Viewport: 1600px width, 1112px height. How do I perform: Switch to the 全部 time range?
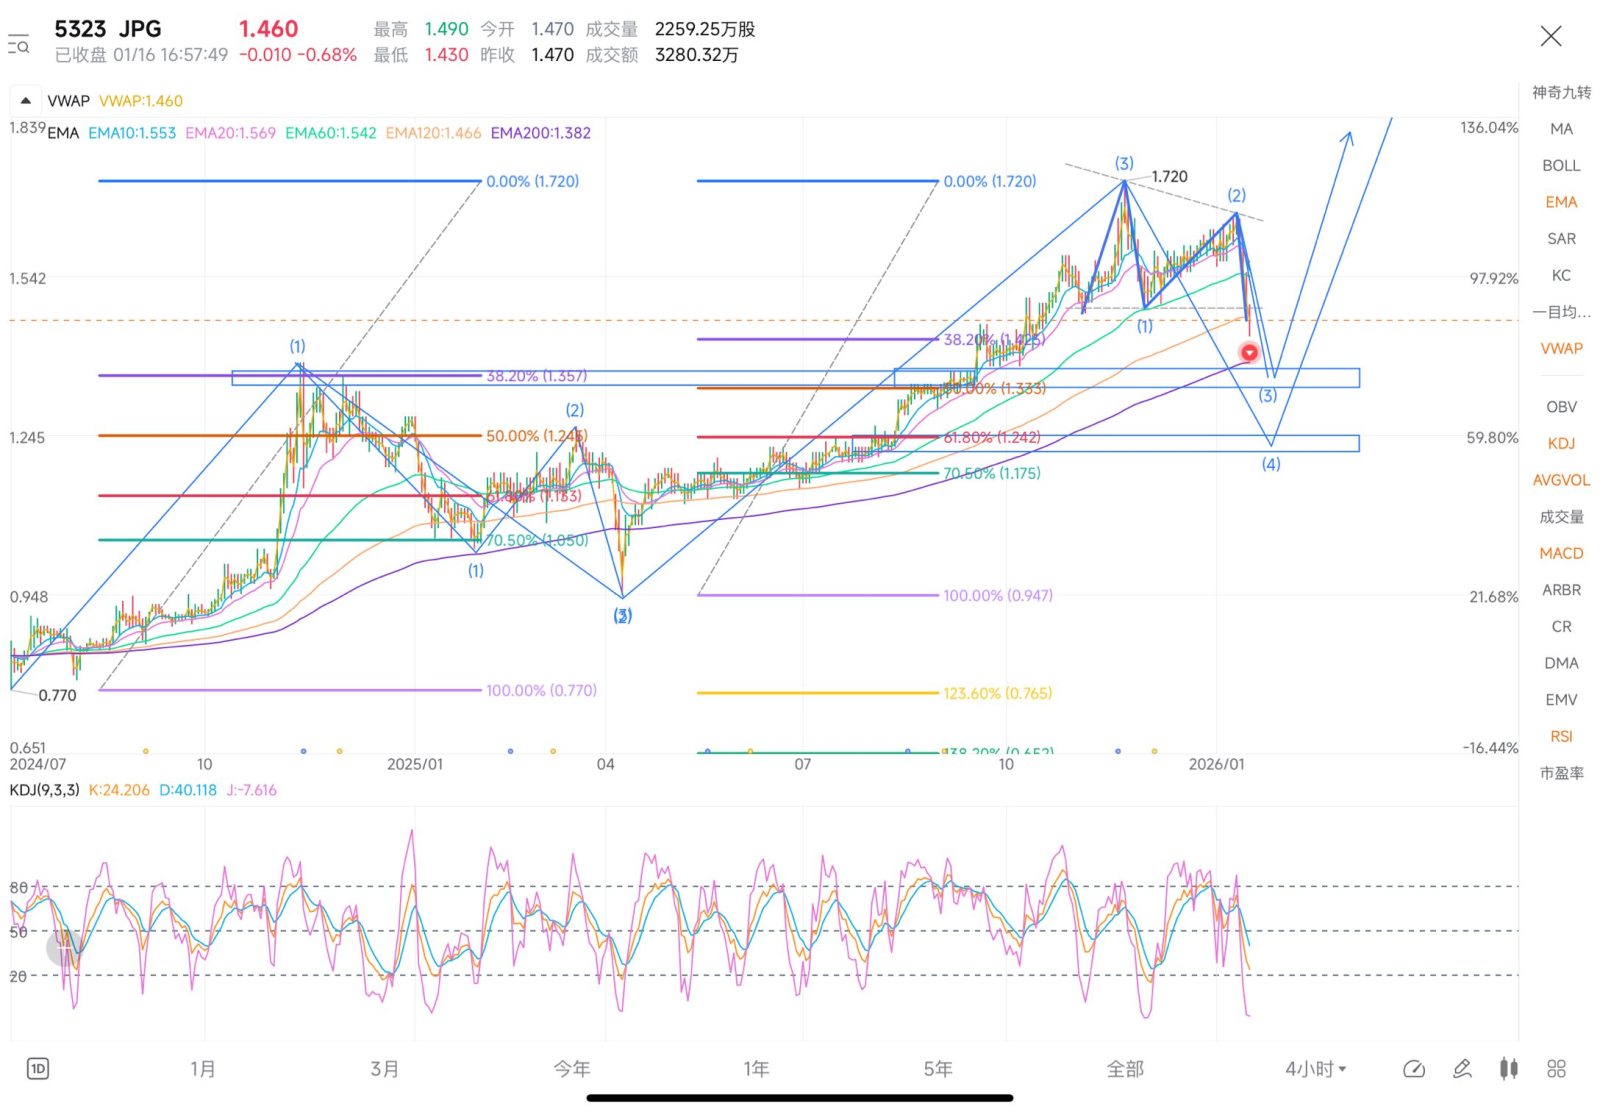(1125, 1069)
